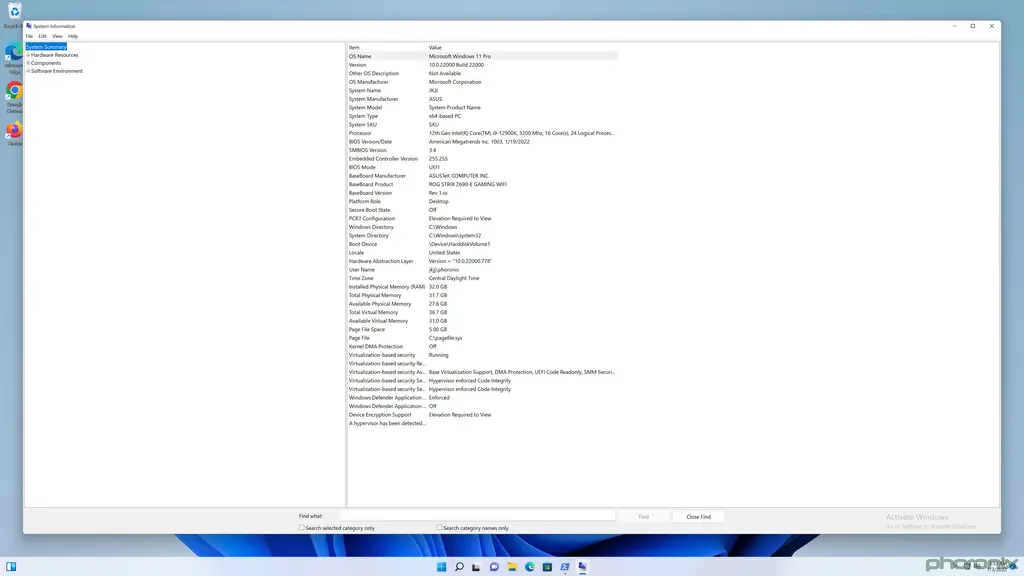Open File Explorer from the taskbar
The width and height of the screenshot is (1024, 576).
coord(512,567)
